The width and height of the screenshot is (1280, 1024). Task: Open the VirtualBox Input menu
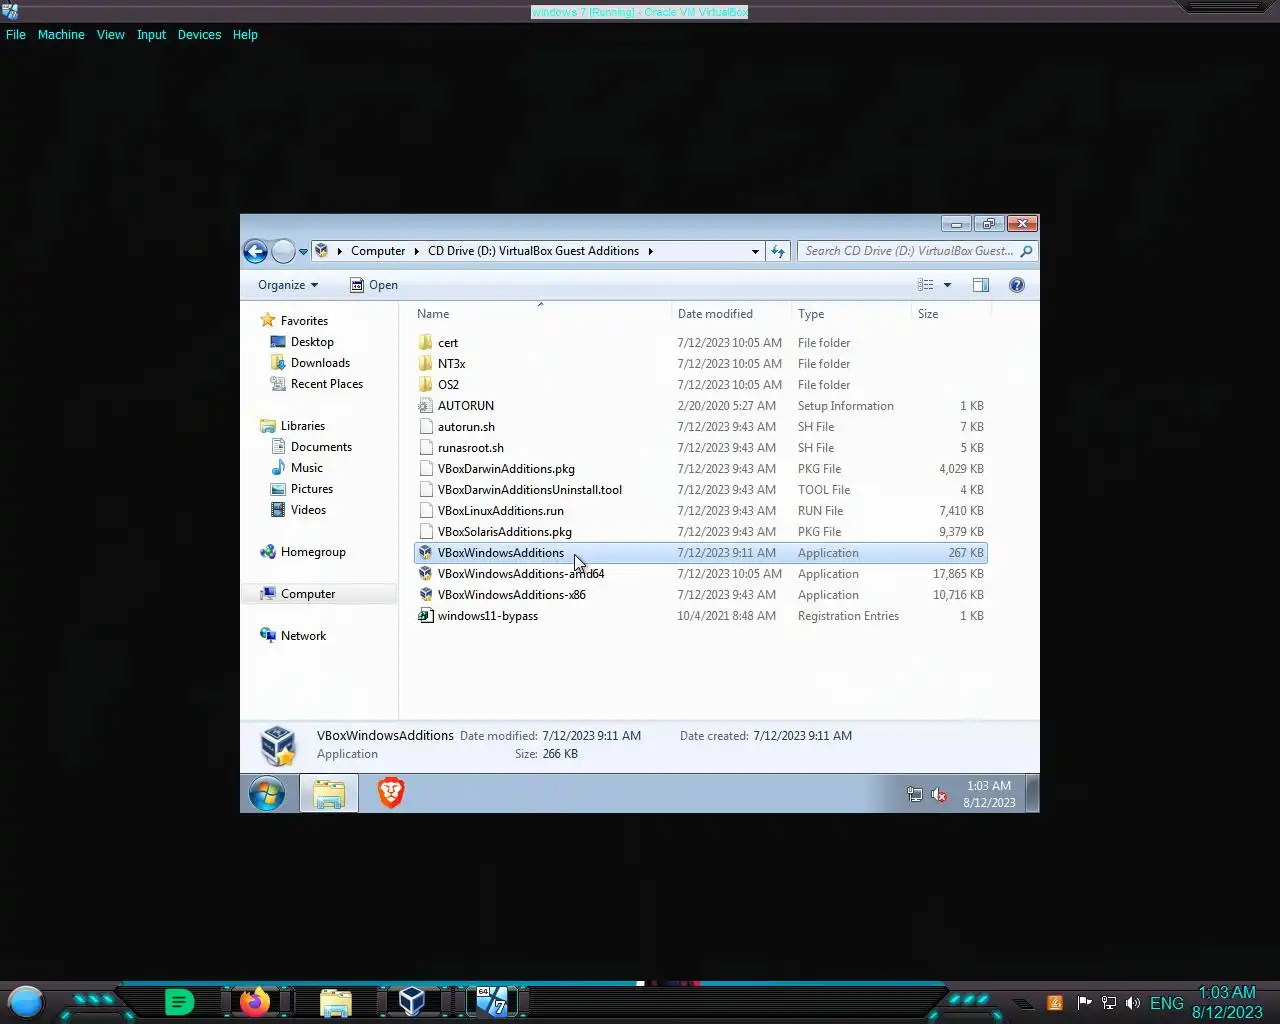click(x=151, y=35)
